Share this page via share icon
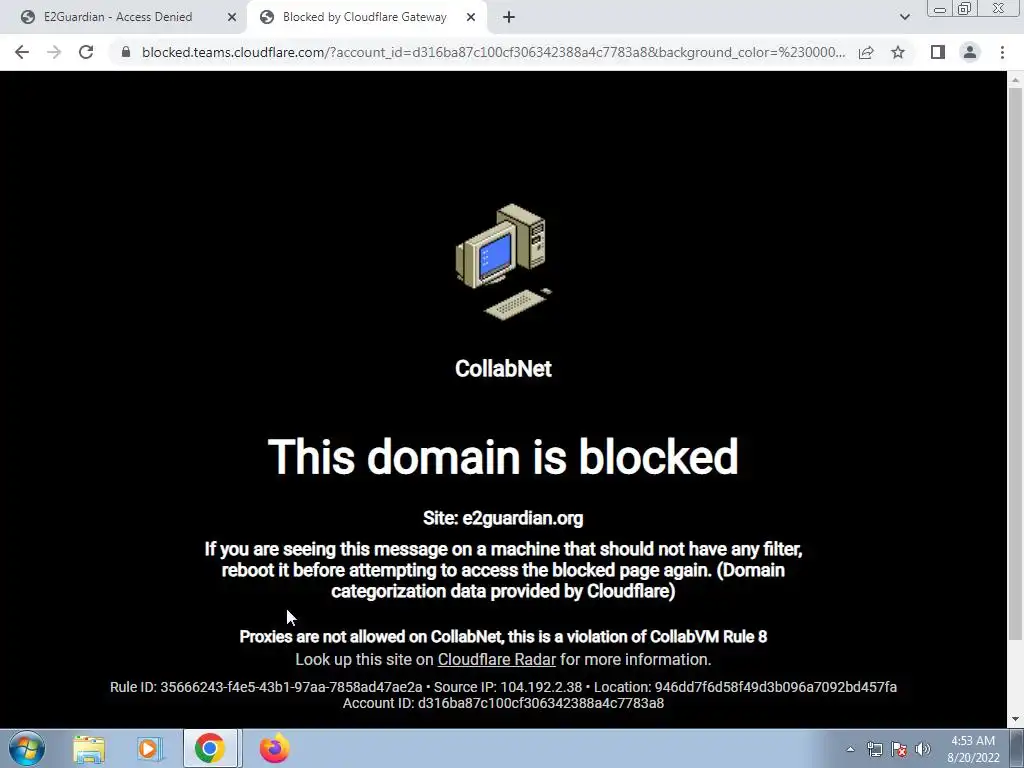Viewport: 1024px width, 768px height. coord(866,52)
